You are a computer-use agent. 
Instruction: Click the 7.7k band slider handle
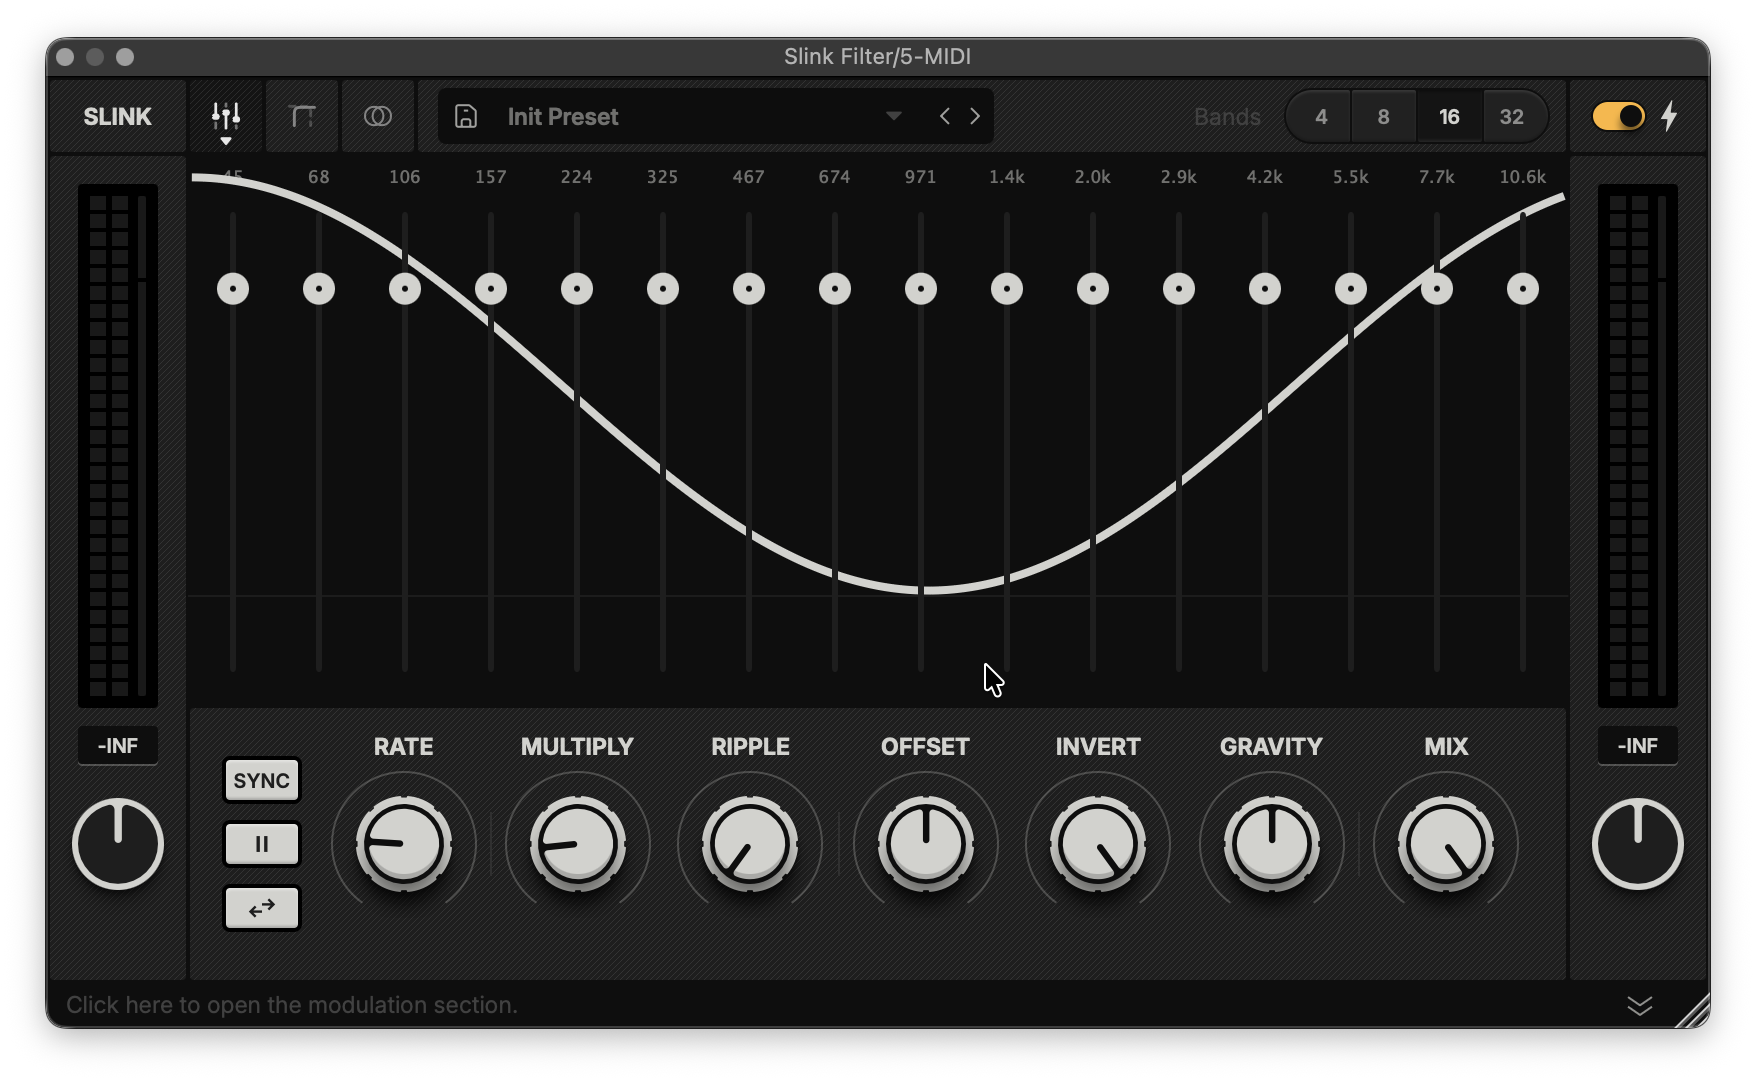[x=1437, y=289]
